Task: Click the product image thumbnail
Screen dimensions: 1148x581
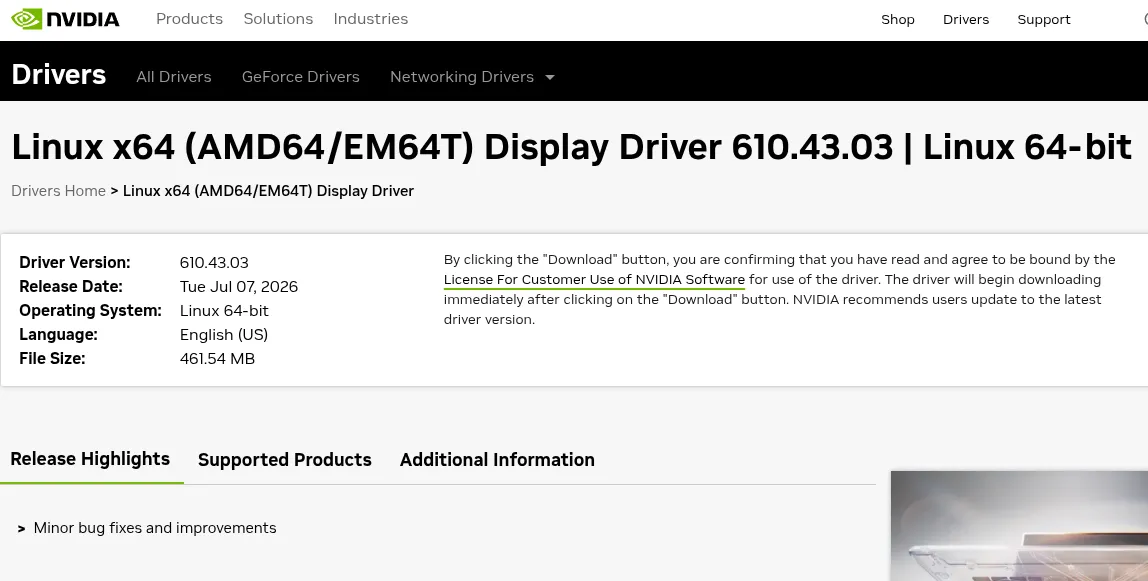Action: click(1019, 525)
